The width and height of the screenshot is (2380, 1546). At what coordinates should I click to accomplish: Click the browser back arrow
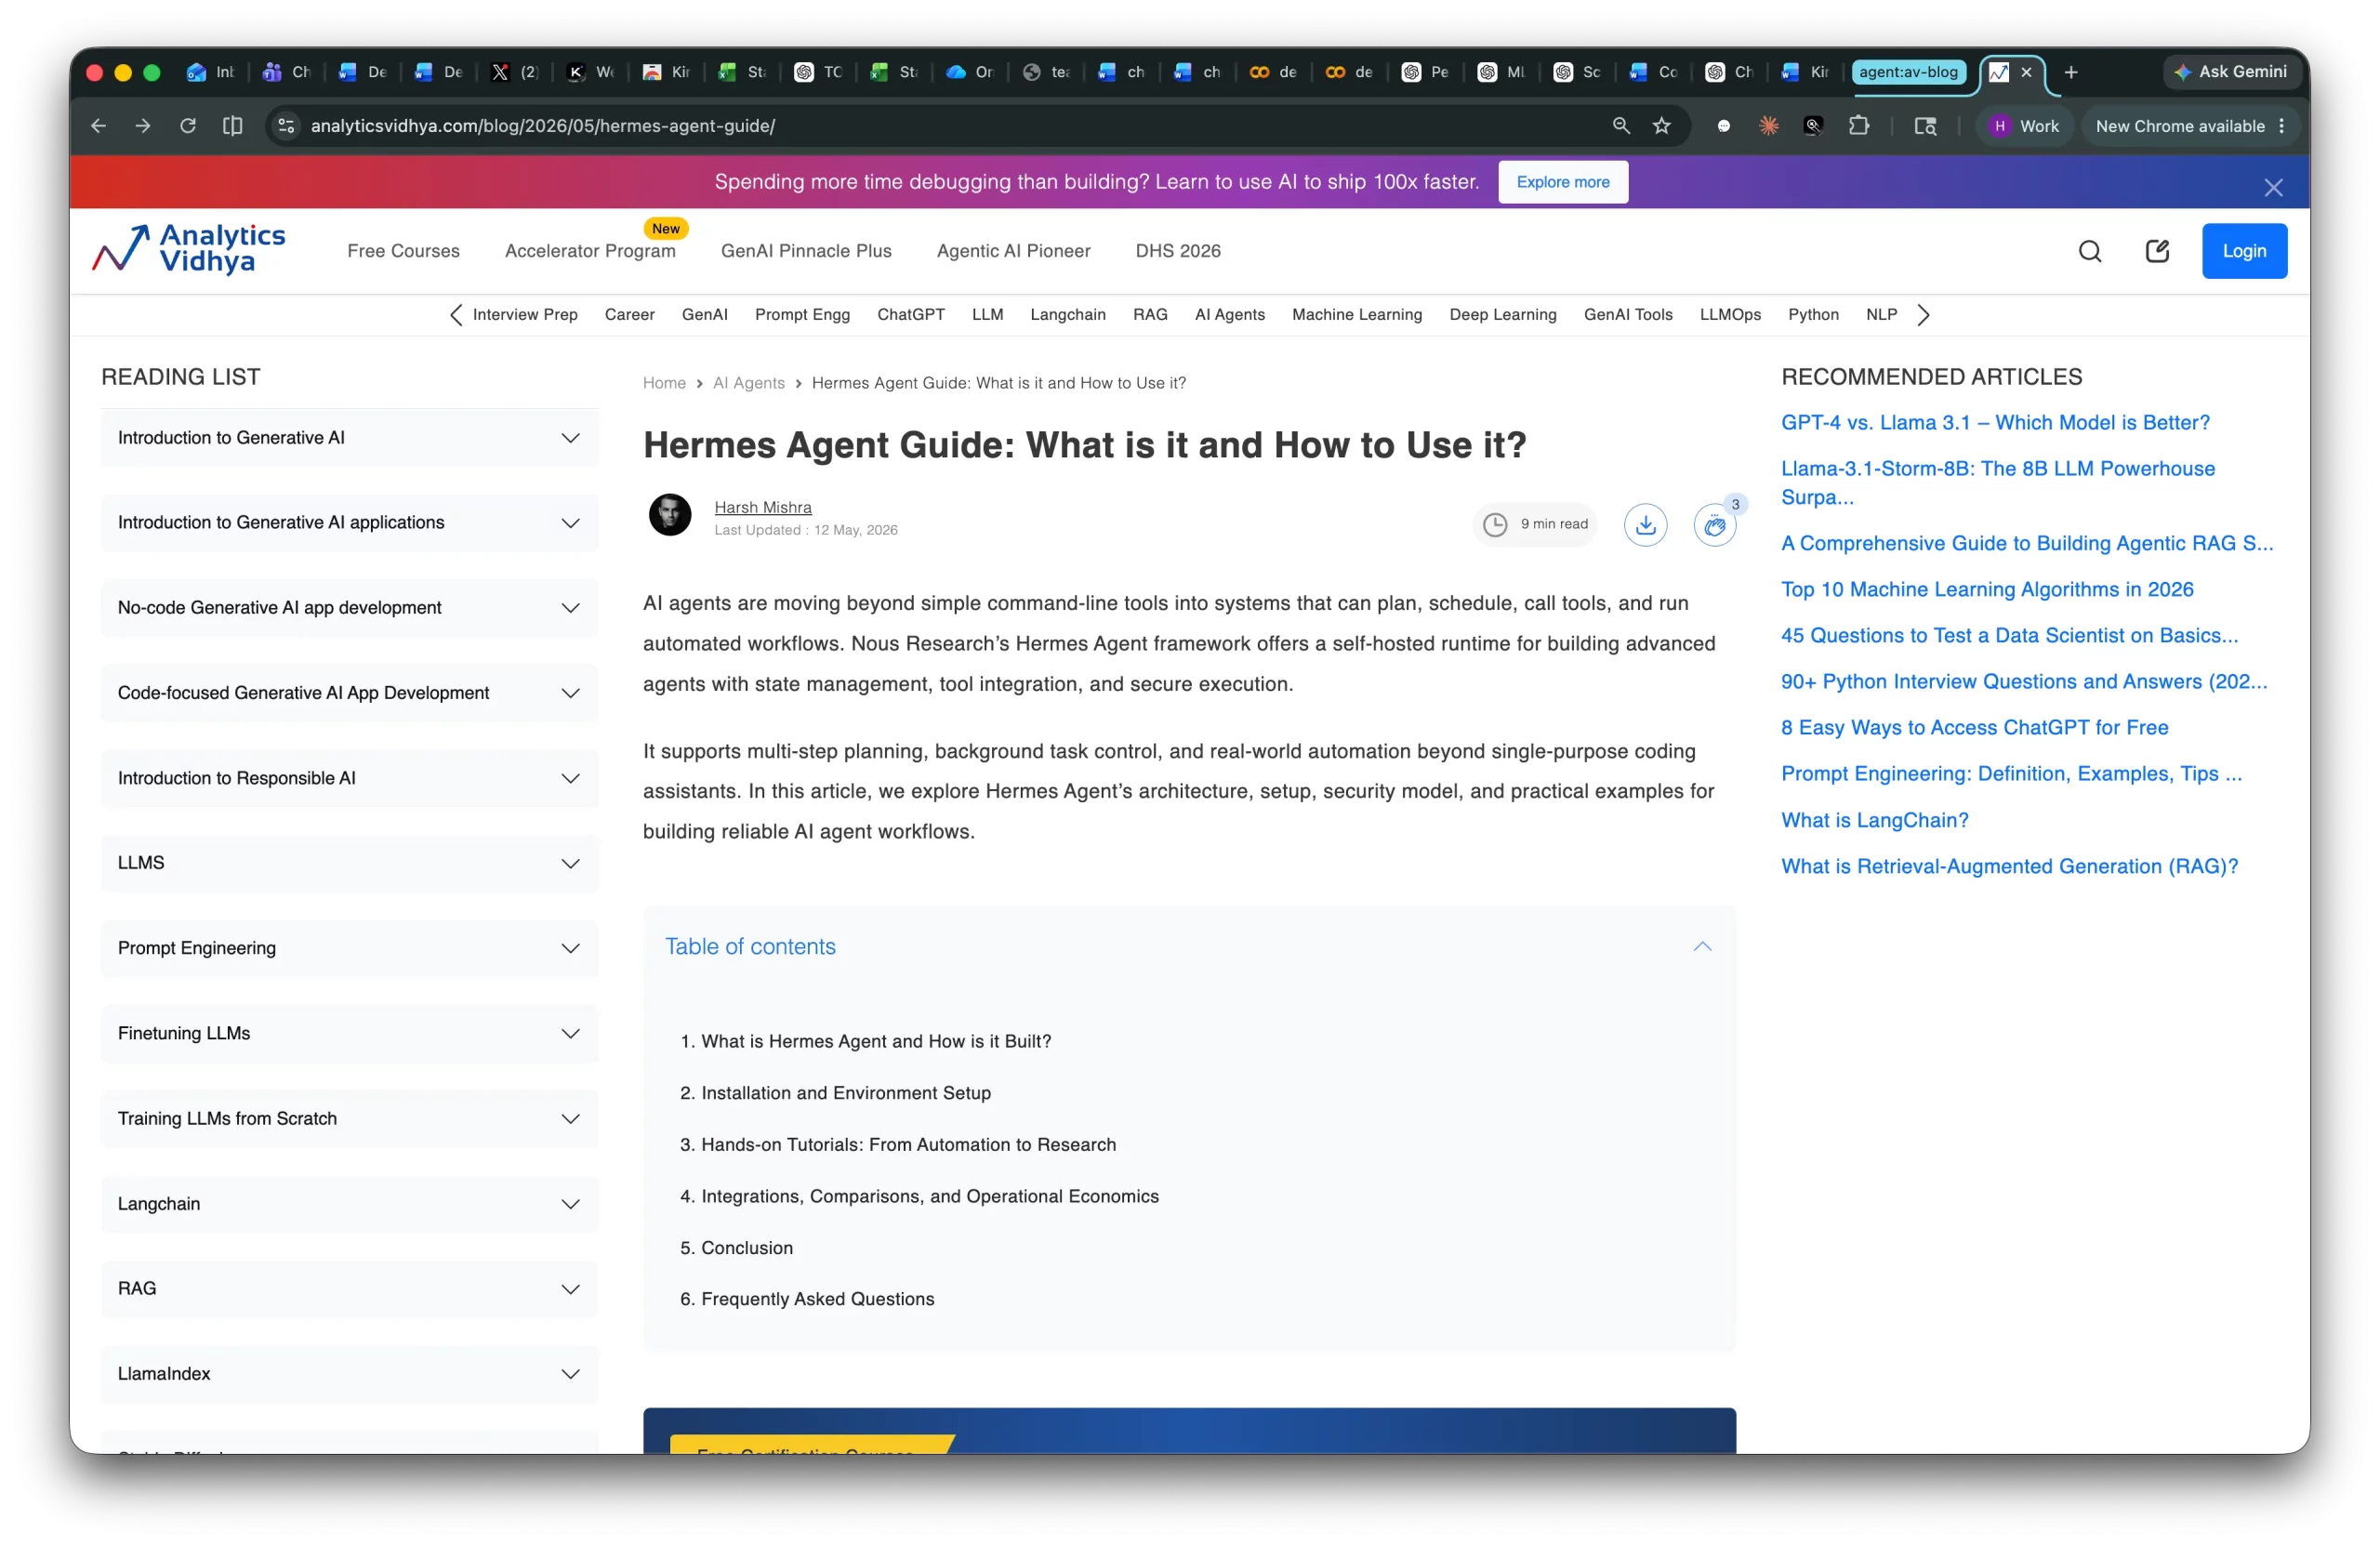pyautogui.click(x=98, y=126)
